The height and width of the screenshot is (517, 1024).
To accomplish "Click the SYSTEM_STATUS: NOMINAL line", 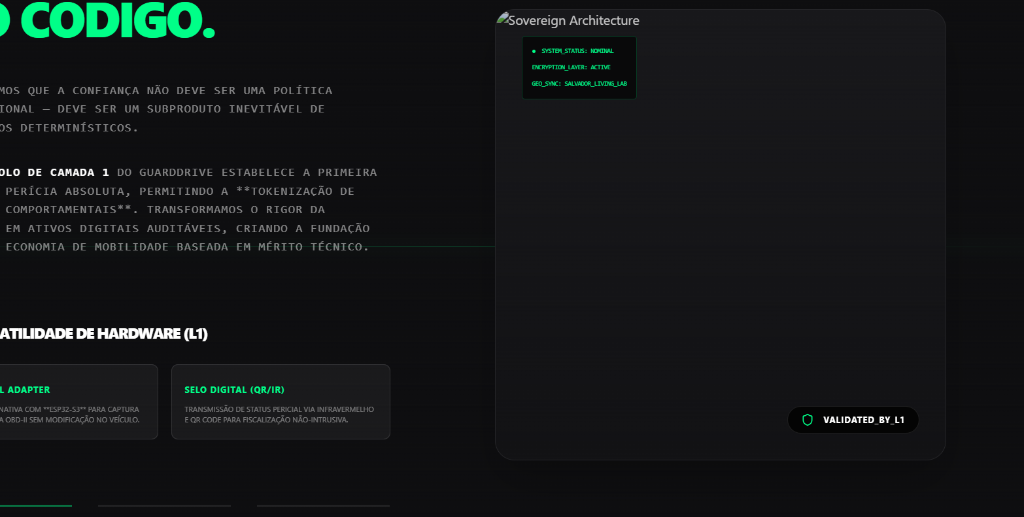I will point(577,51).
